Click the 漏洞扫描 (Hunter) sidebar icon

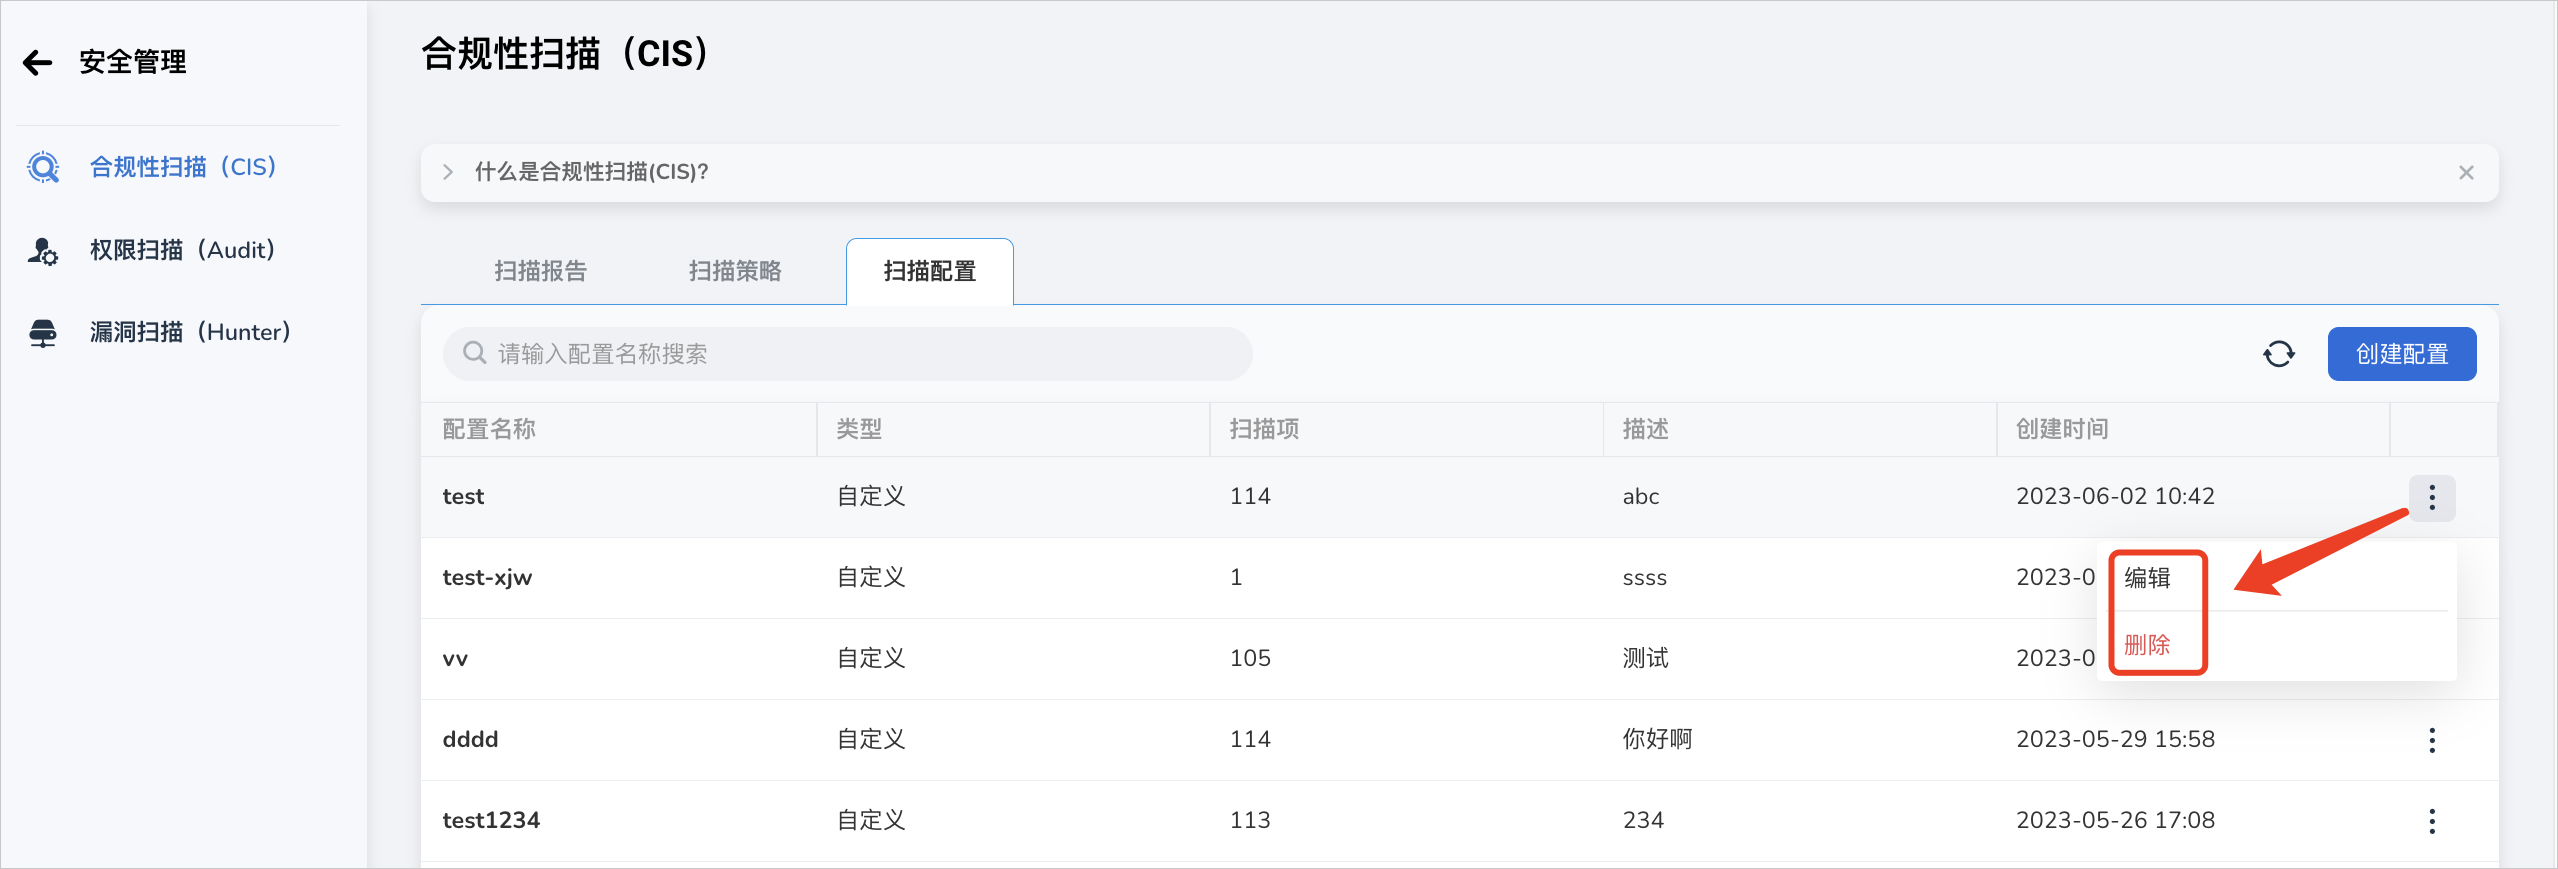tap(43, 332)
